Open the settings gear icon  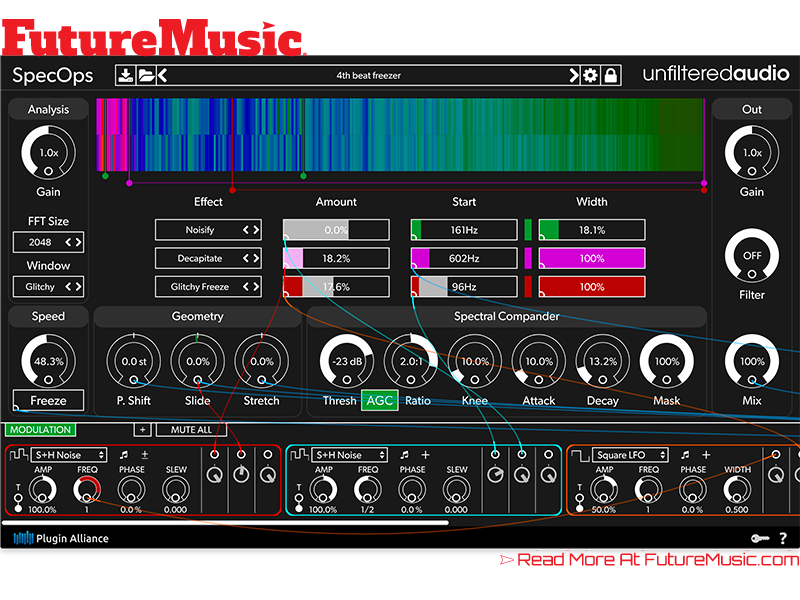(x=590, y=76)
